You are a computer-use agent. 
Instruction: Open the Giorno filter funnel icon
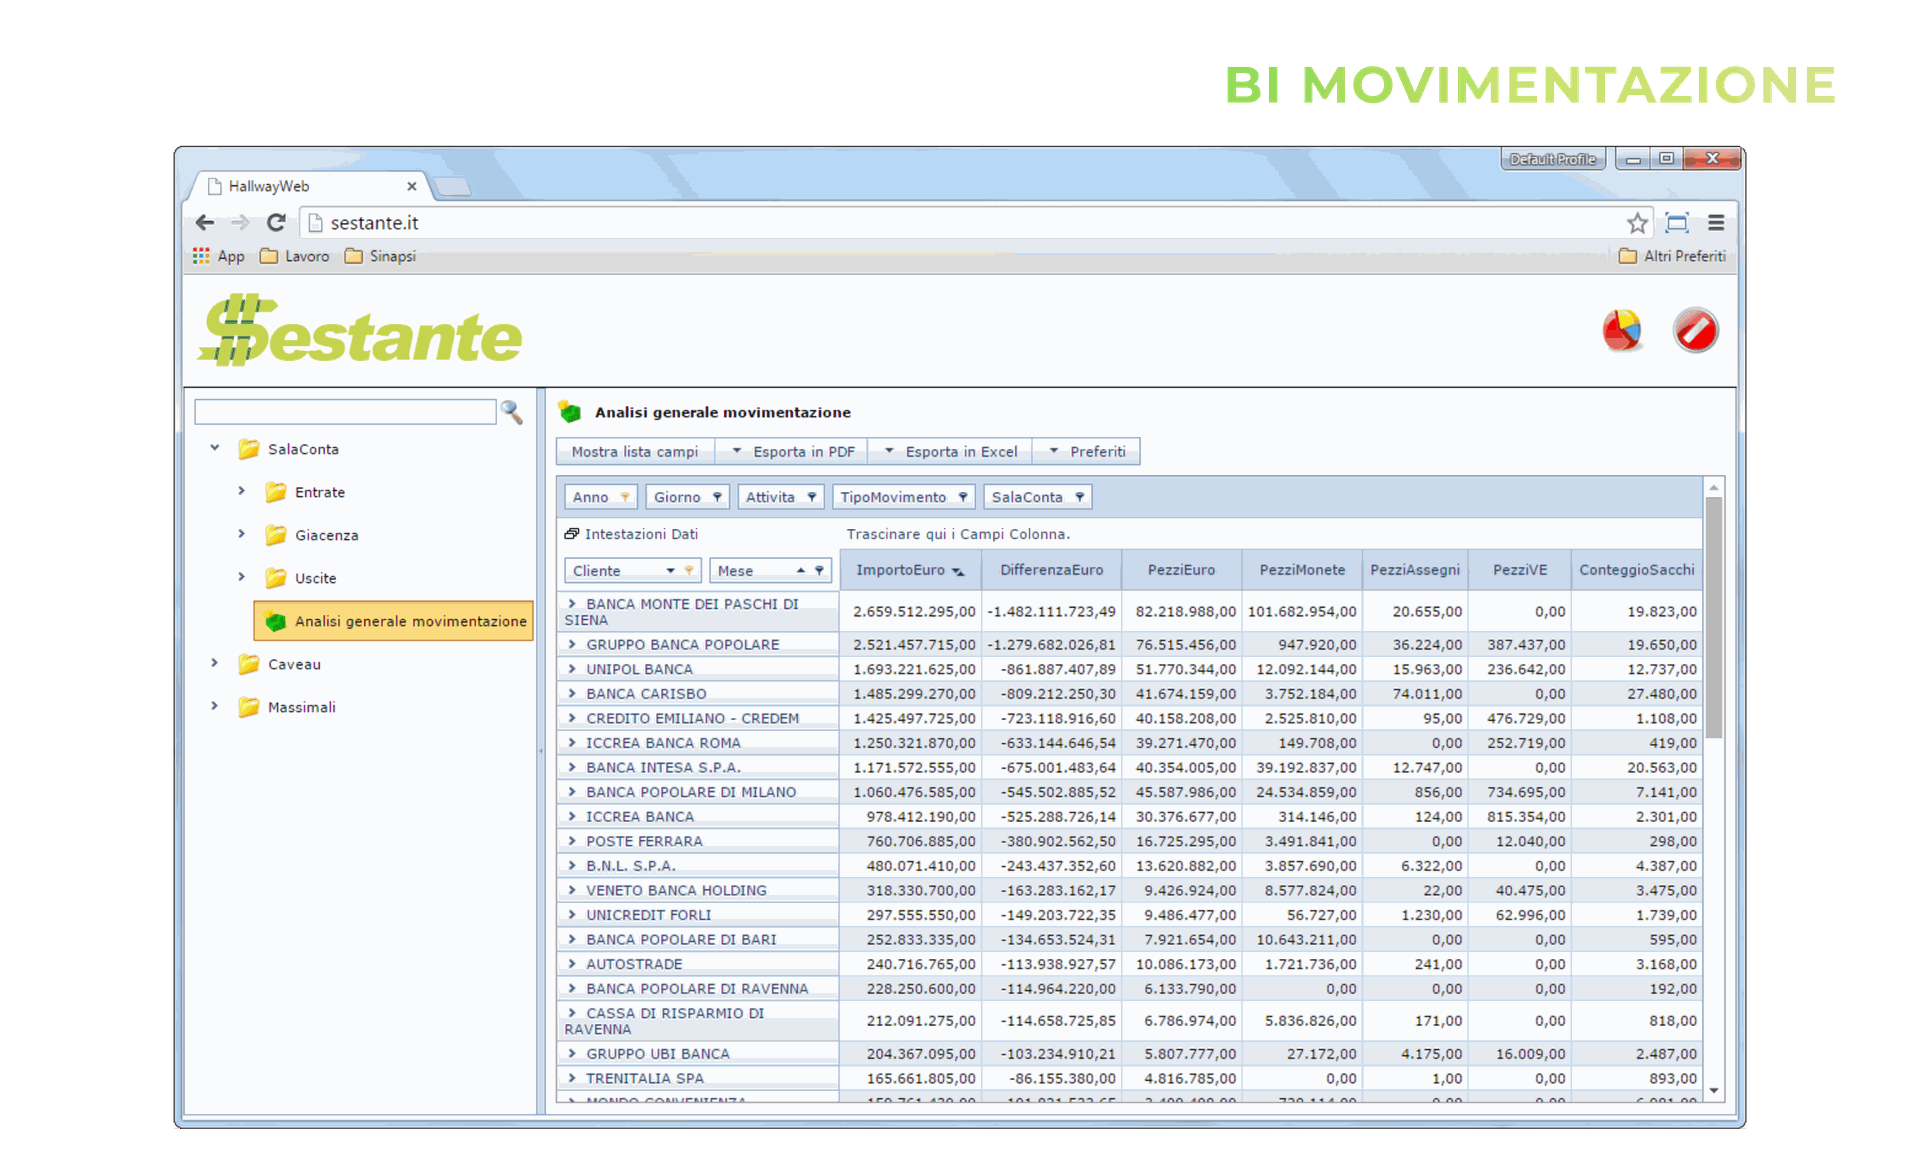click(717, 497)
